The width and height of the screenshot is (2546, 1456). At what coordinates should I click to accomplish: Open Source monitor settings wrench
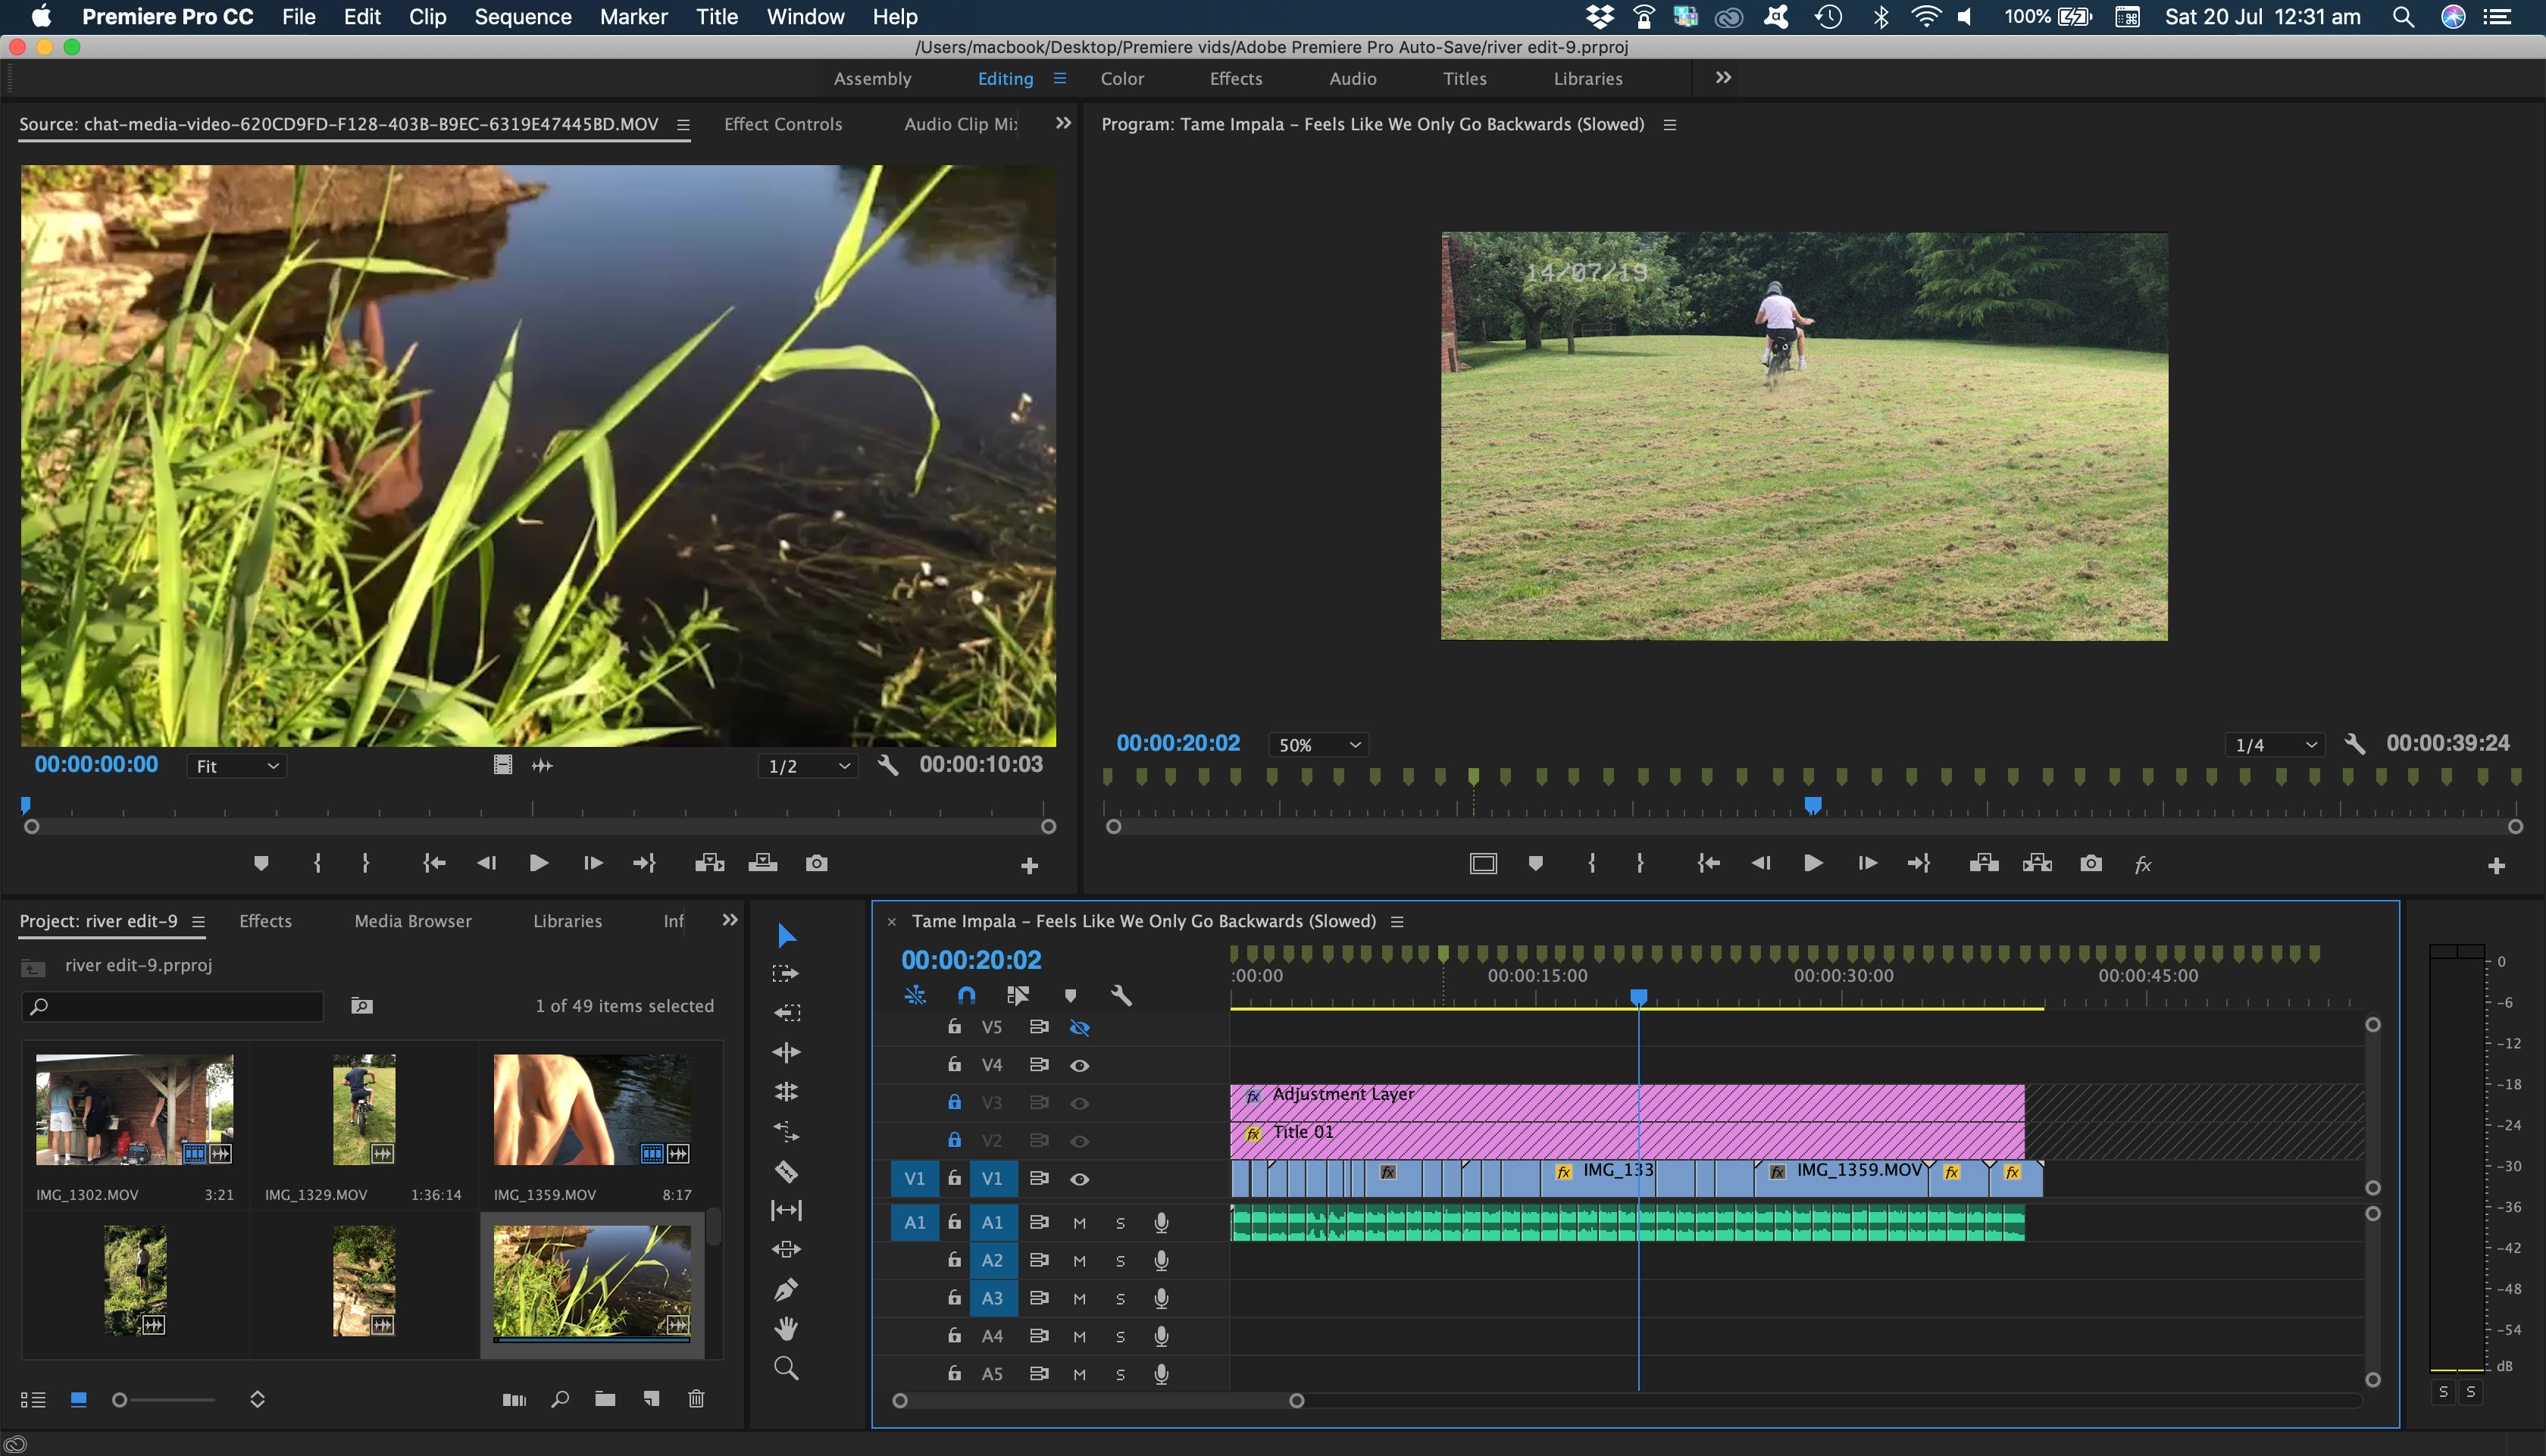887,765
